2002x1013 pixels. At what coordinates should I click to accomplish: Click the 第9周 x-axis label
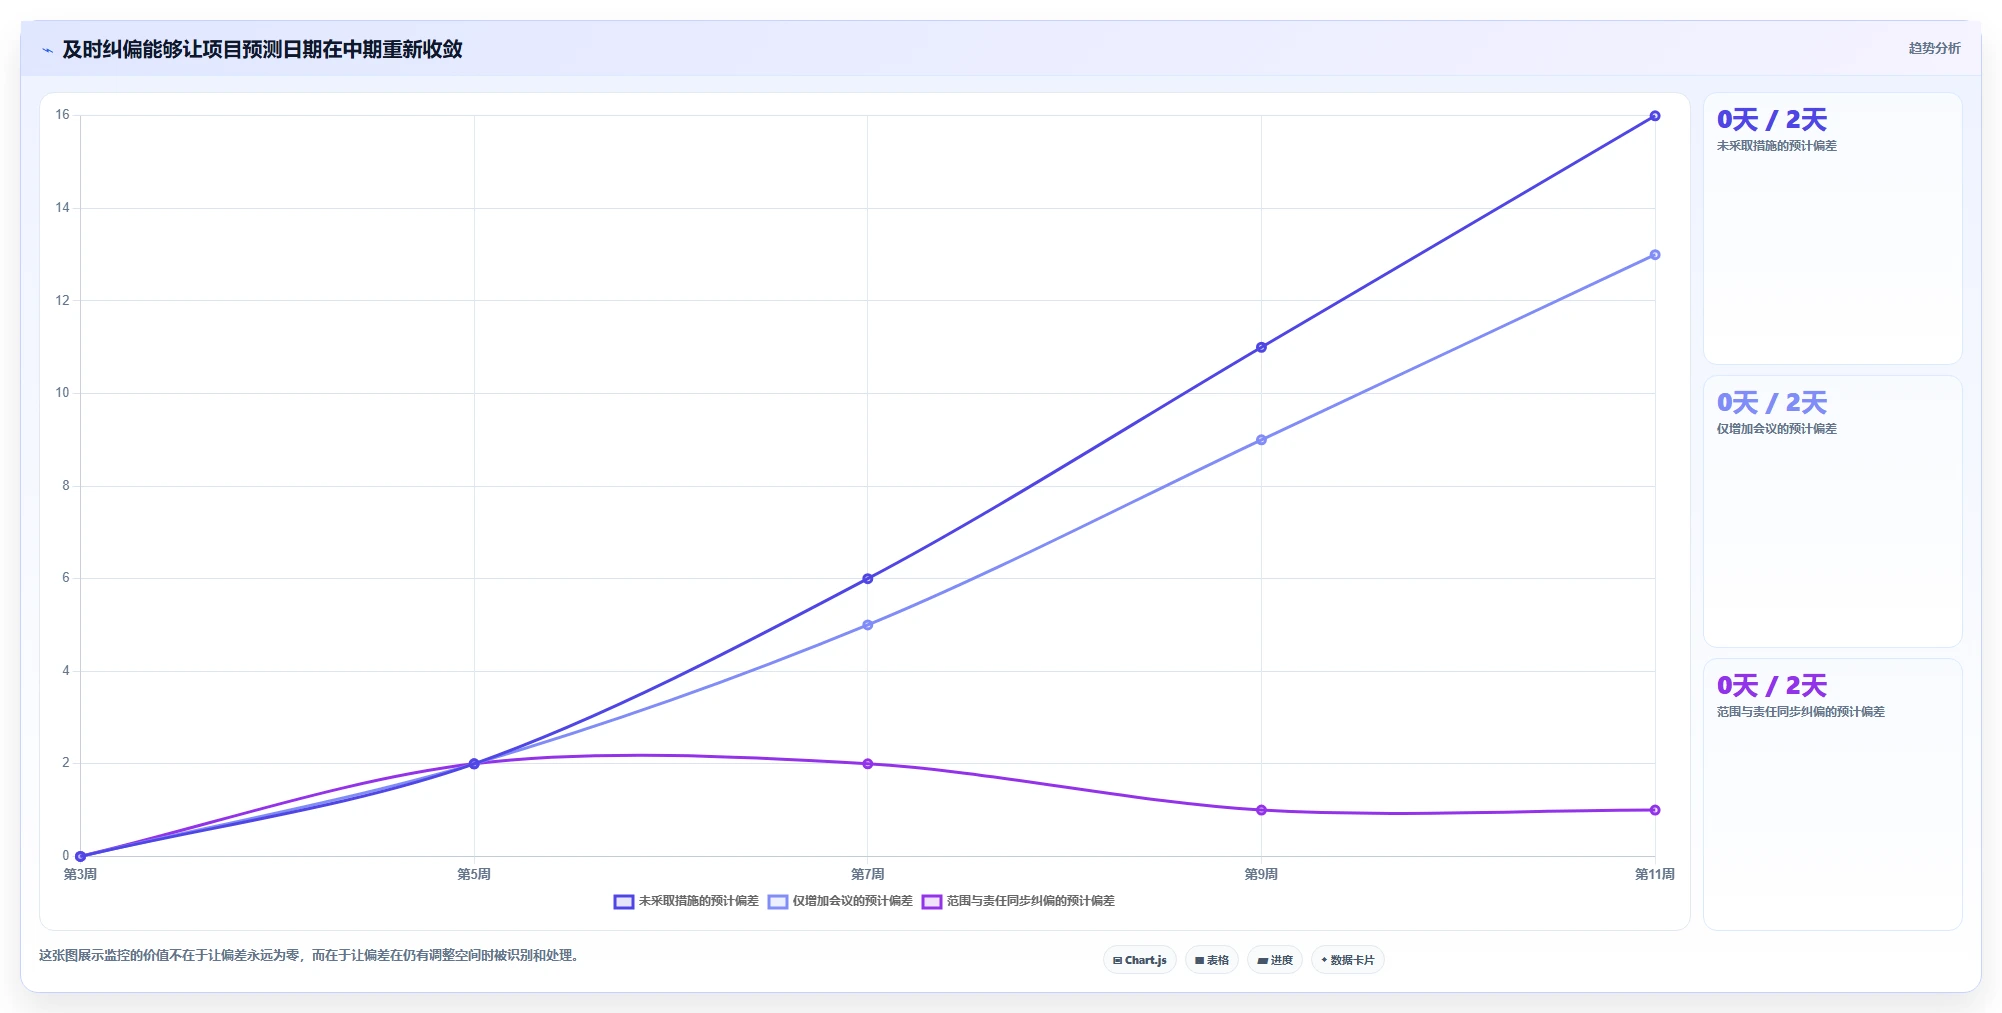click(x=1261, y=874)
